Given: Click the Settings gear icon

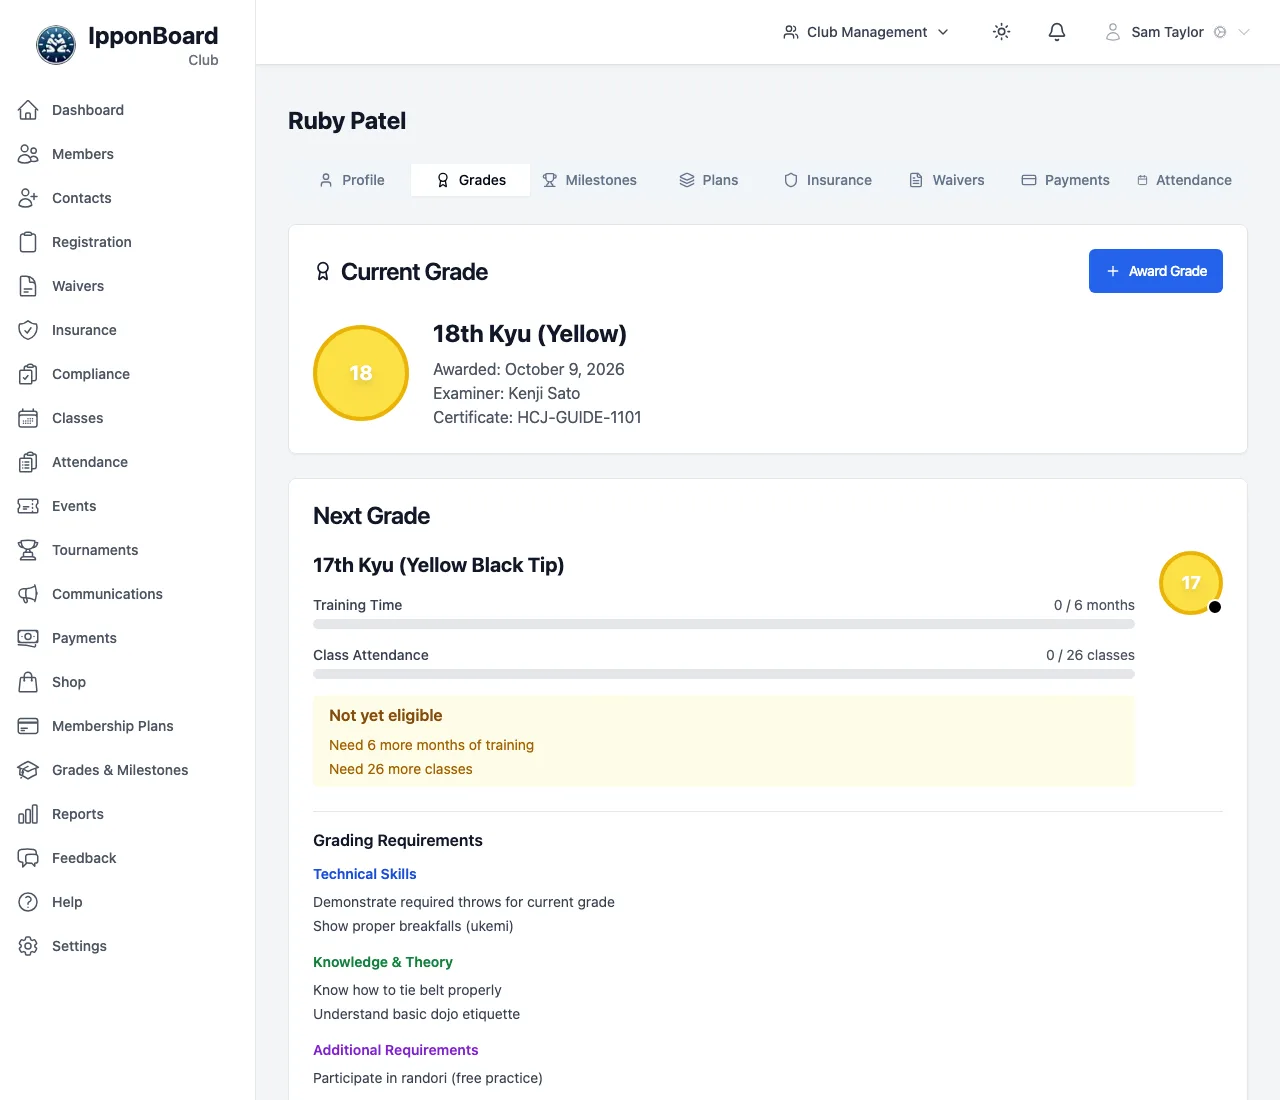Looking at the screenshot, I should (28, 946).
